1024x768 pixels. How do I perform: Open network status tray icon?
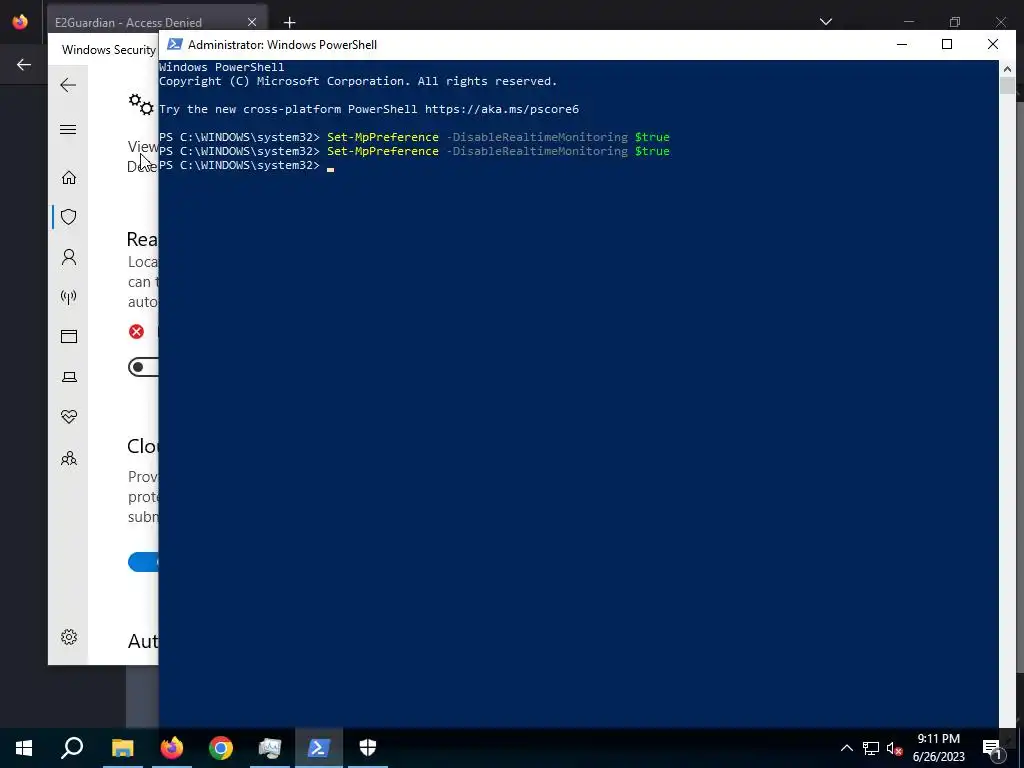tap(871, 748)
